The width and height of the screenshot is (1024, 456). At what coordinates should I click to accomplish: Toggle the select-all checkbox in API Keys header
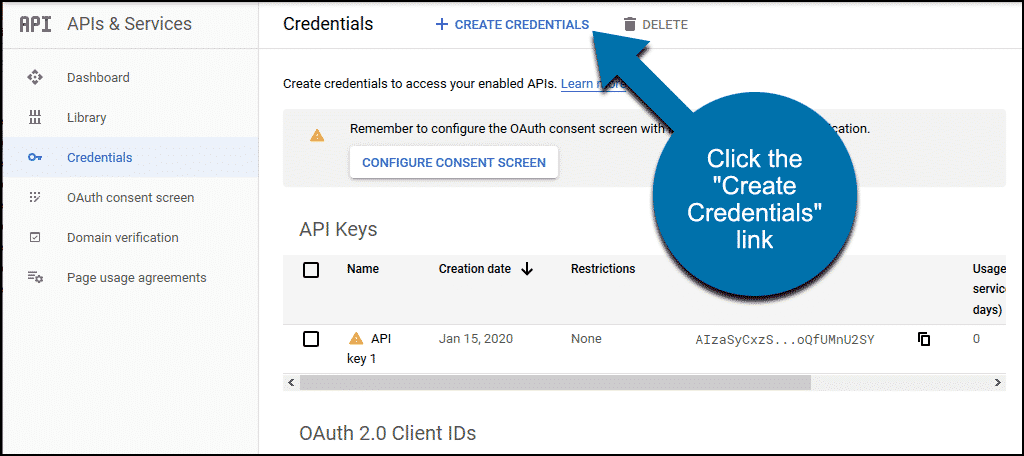[311, 269]
